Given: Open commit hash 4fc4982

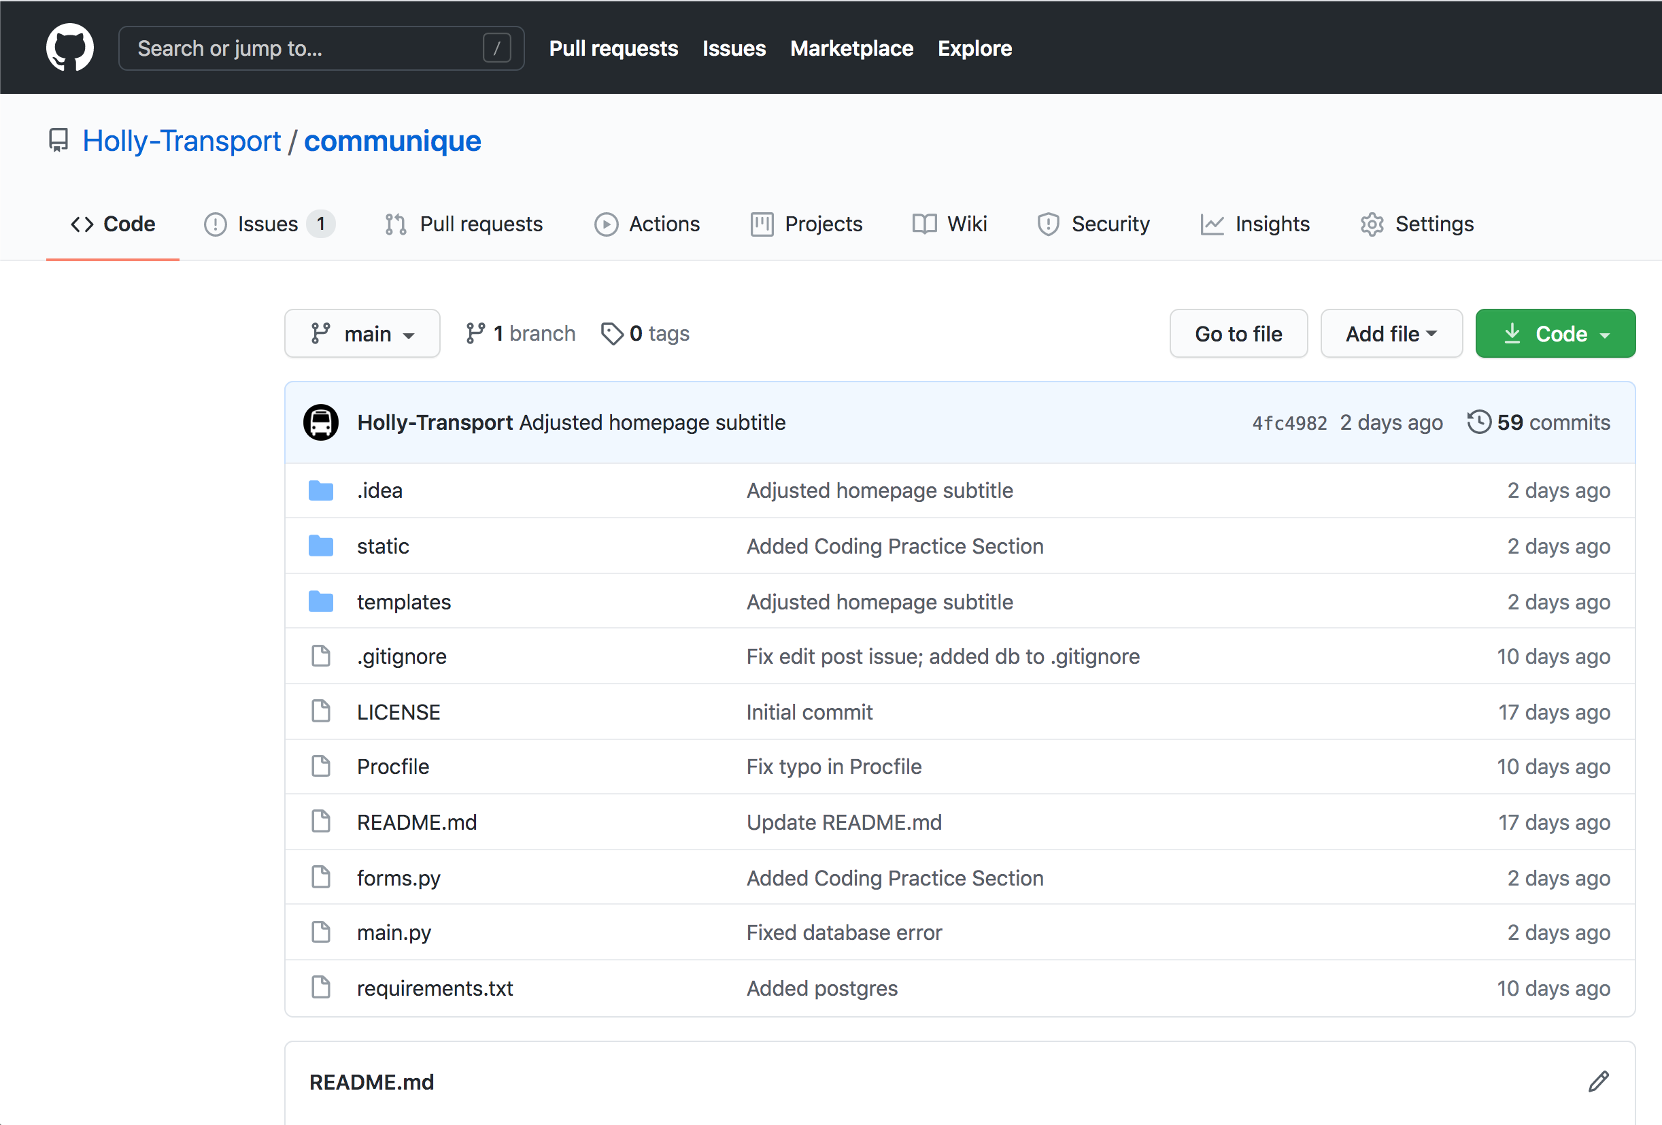Looking at the screenshot, I should [1289, 423].
